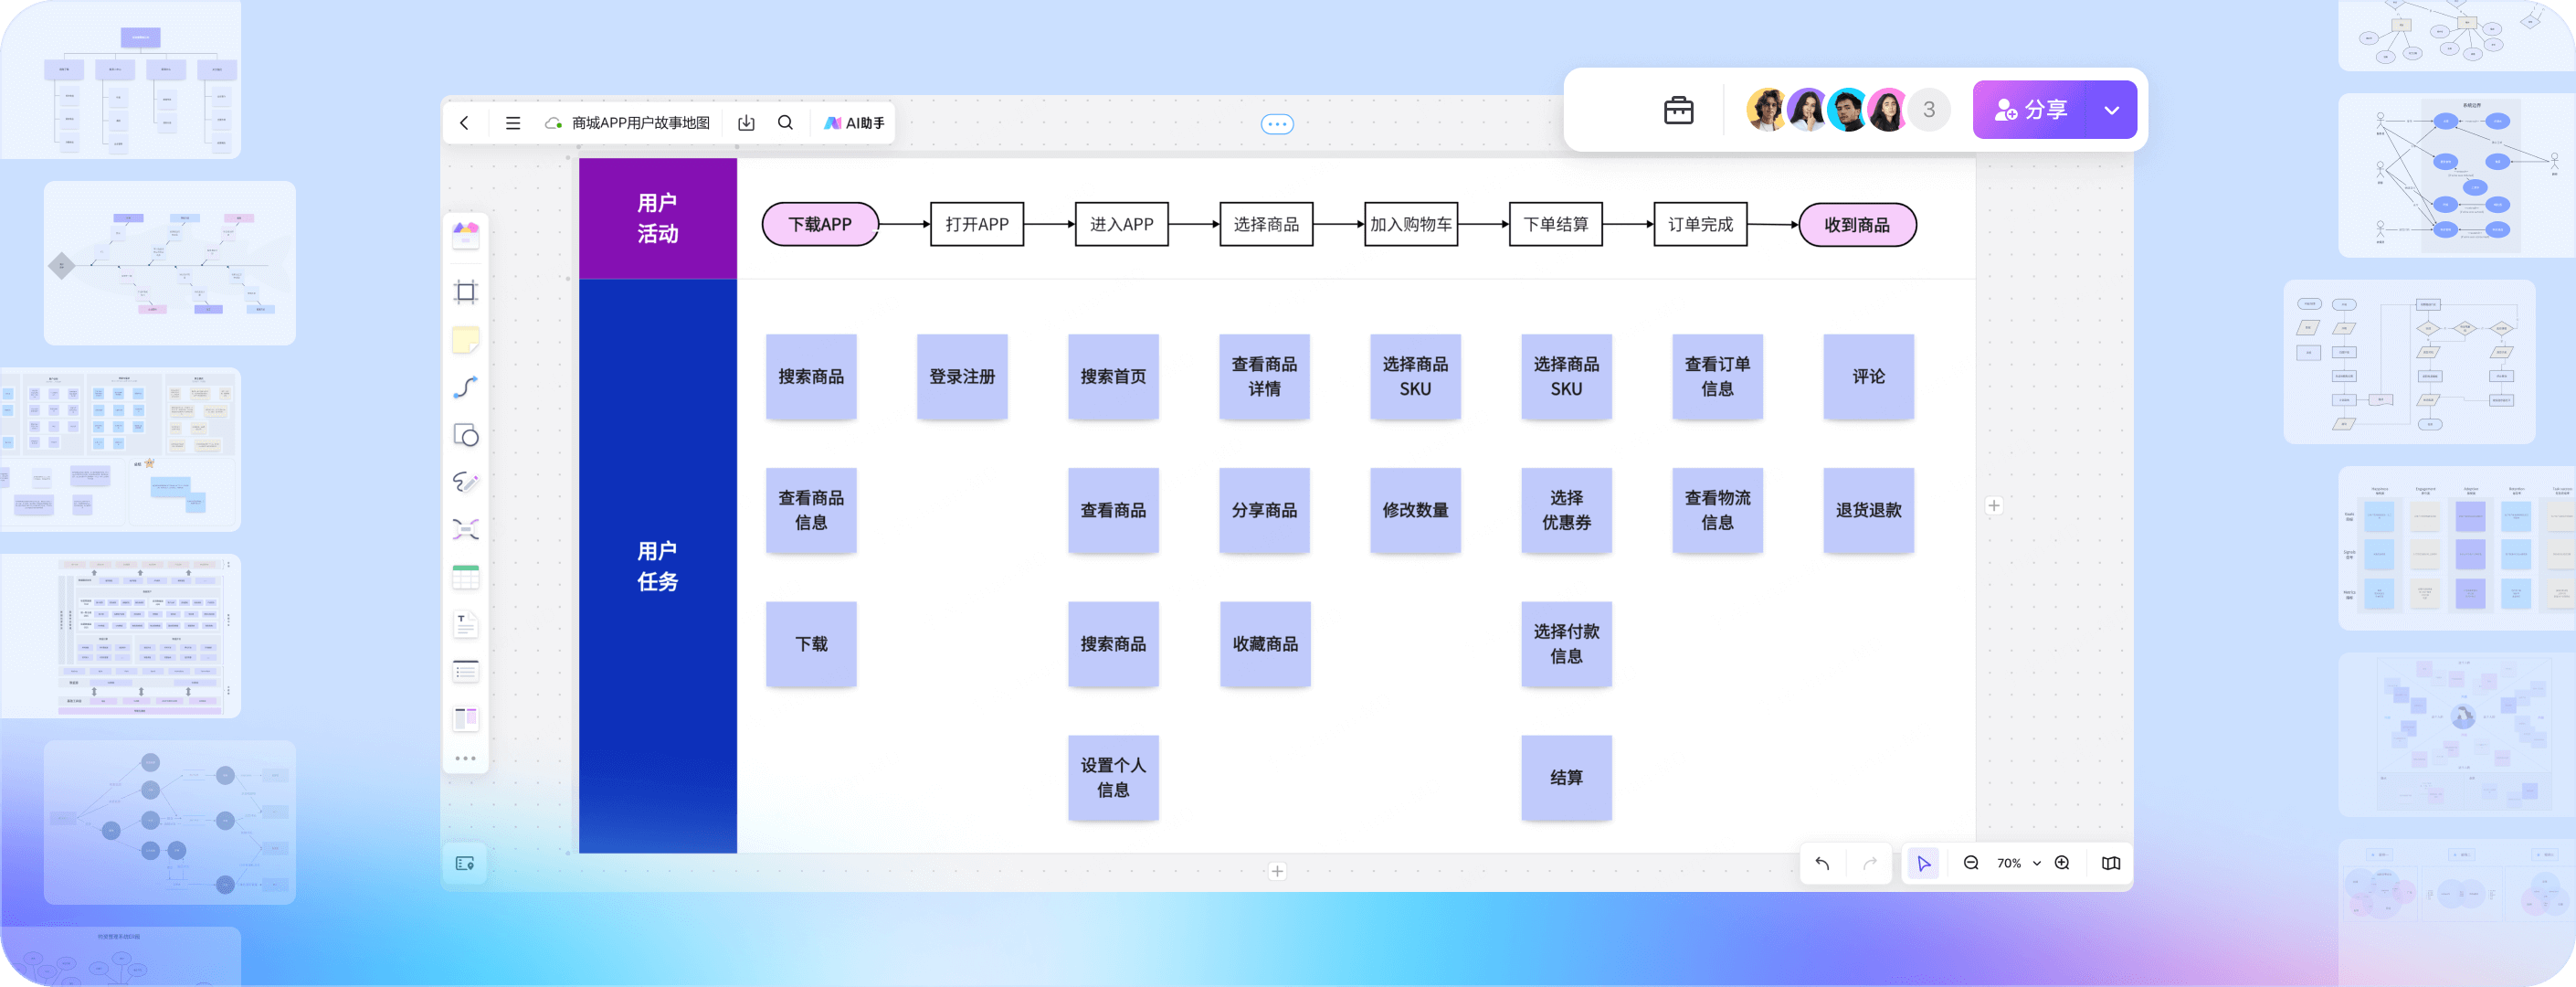Select the 分享商品 sticky note
This screenshot has width=2576, height=987.
(x=1264, y=510)
